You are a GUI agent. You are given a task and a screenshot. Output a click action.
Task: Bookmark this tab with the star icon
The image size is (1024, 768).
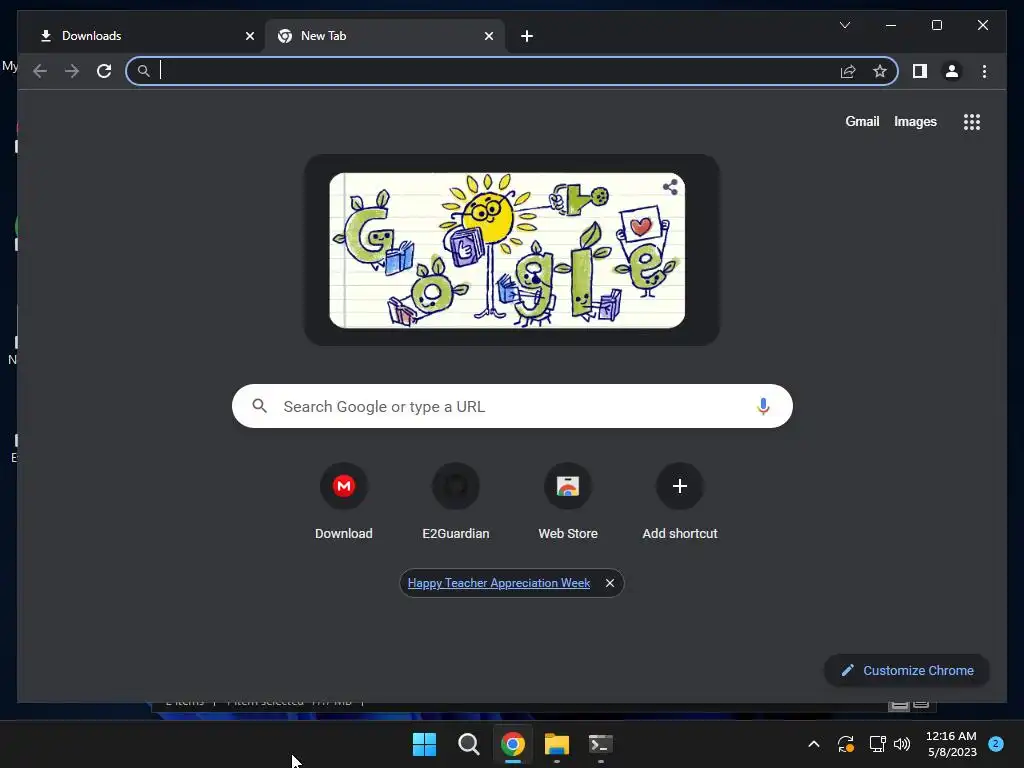tap(880, 71)
